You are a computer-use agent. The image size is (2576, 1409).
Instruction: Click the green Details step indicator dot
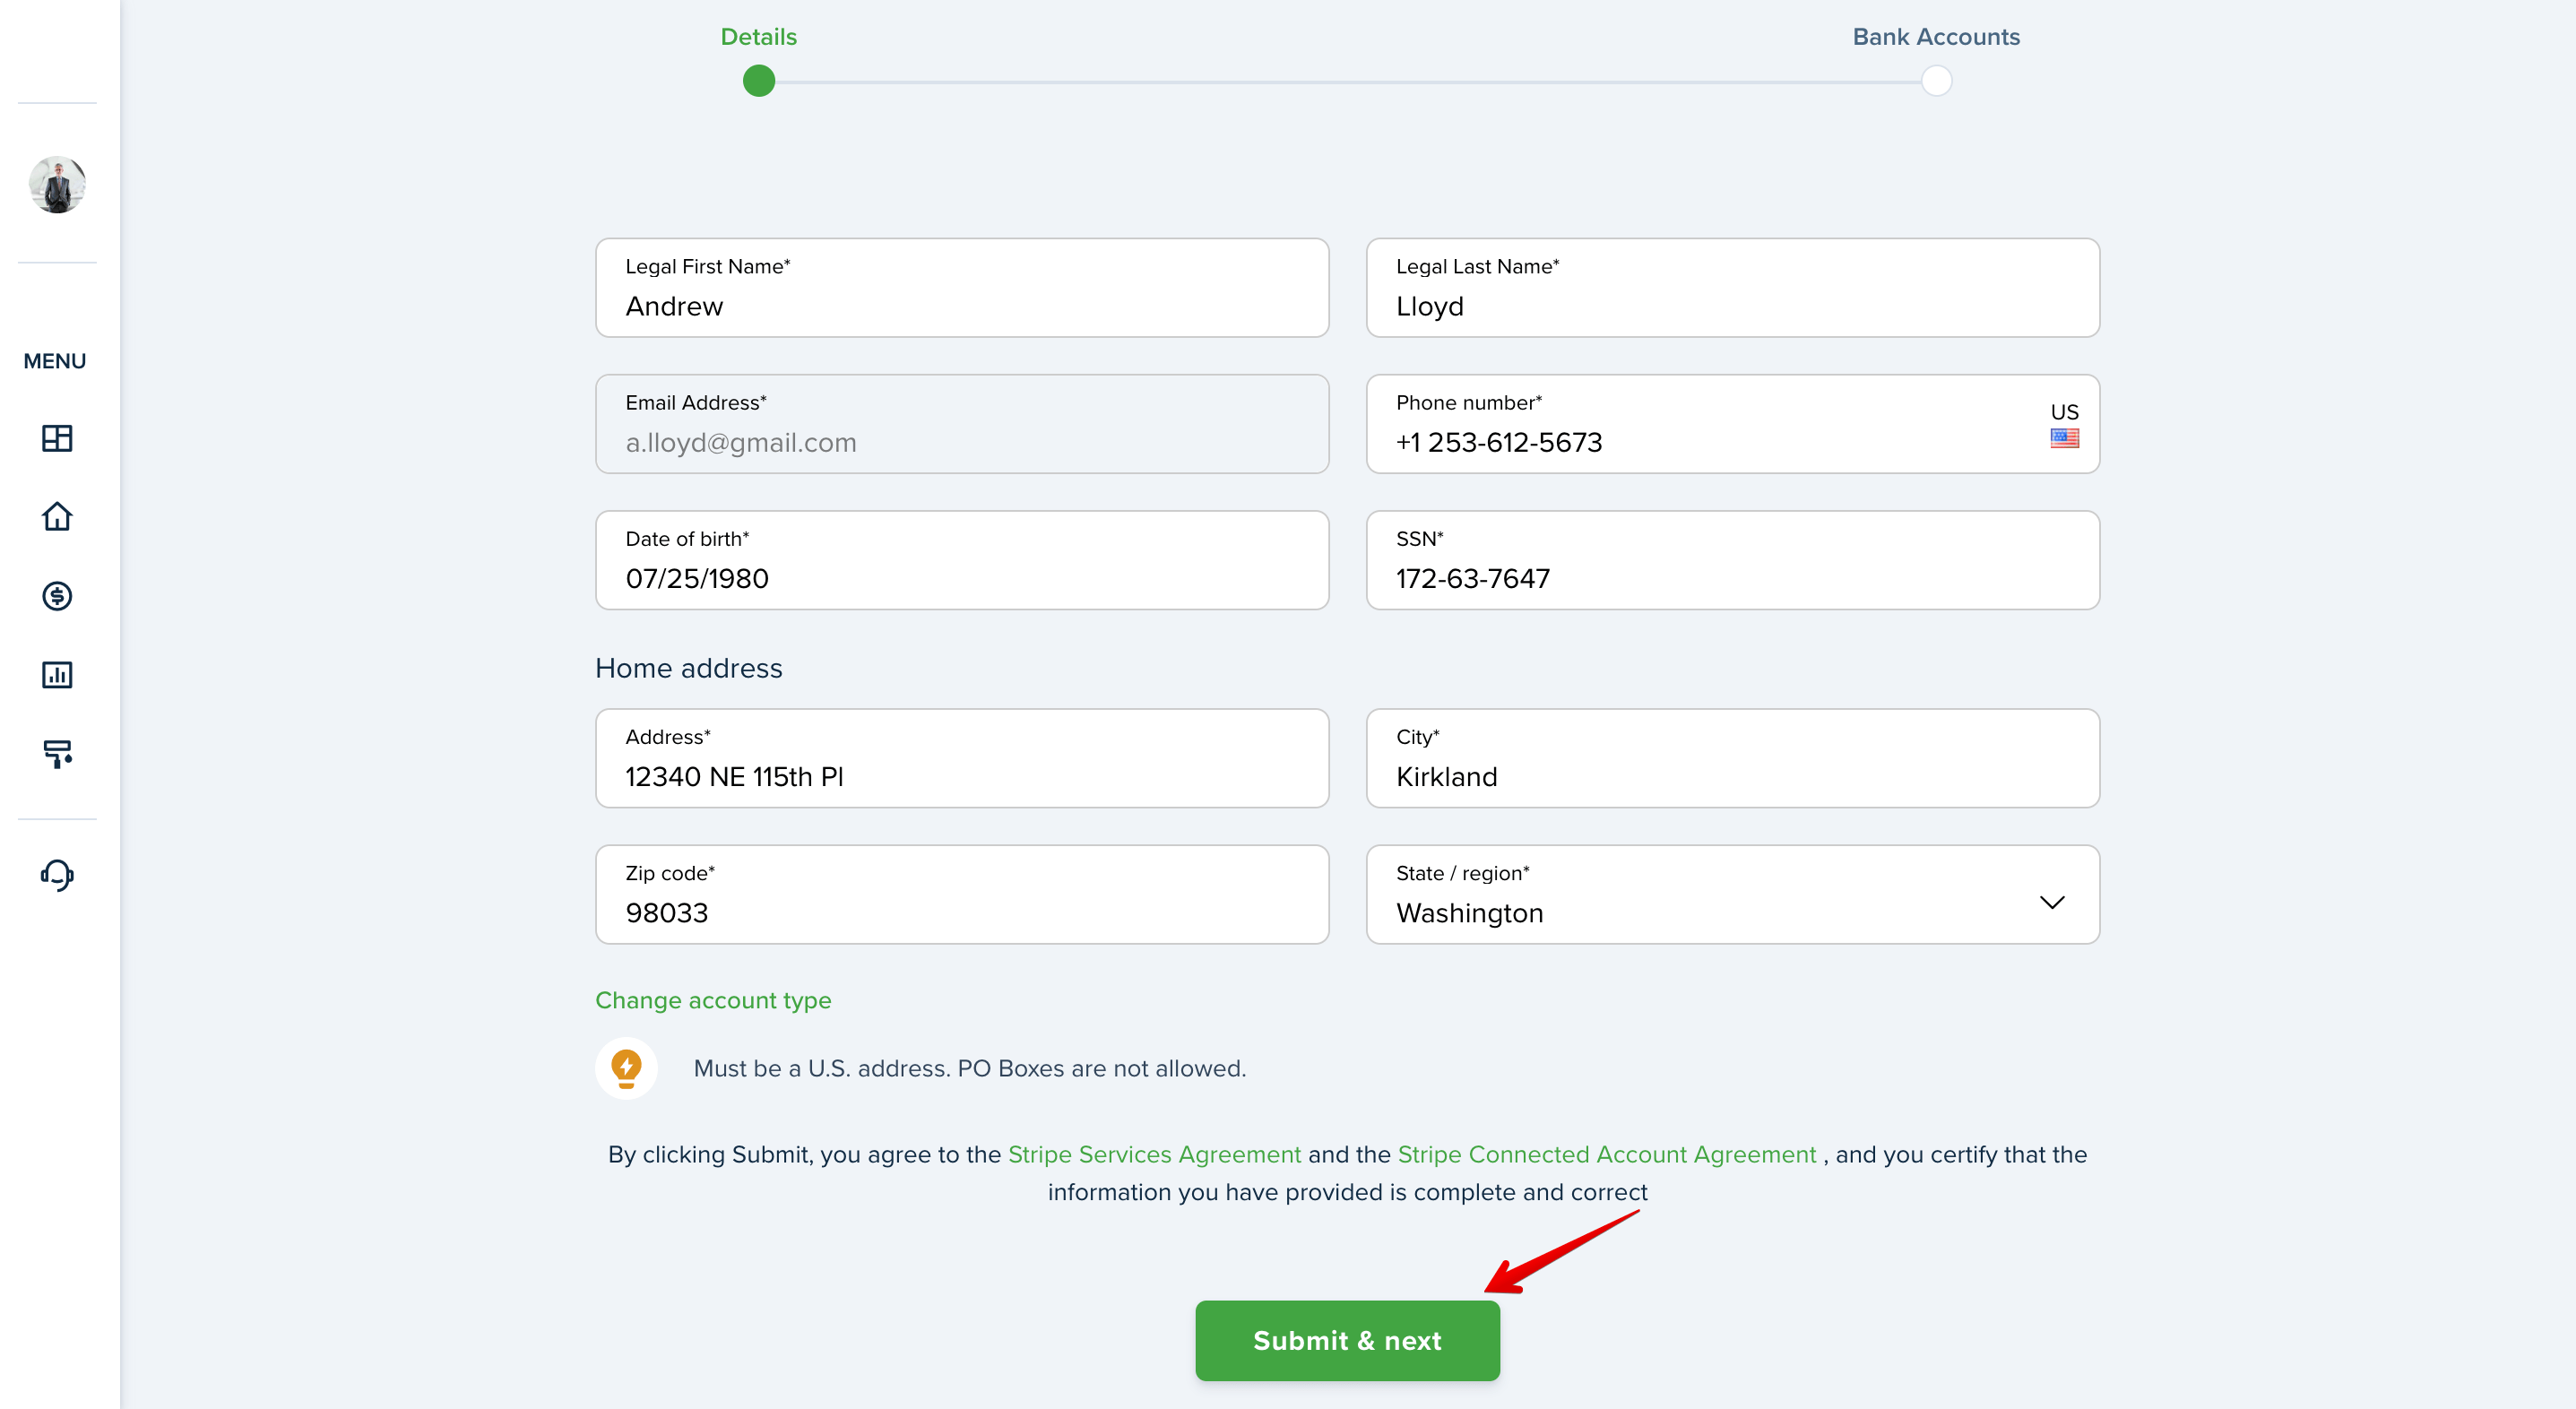759,81
